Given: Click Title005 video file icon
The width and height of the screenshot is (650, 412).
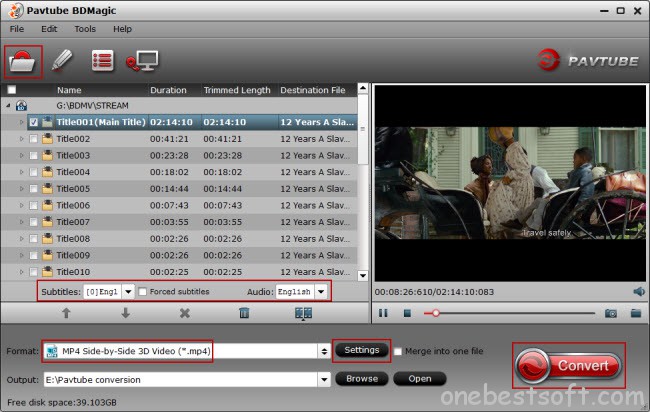Looking at the screenshot, I should (47, 189).
